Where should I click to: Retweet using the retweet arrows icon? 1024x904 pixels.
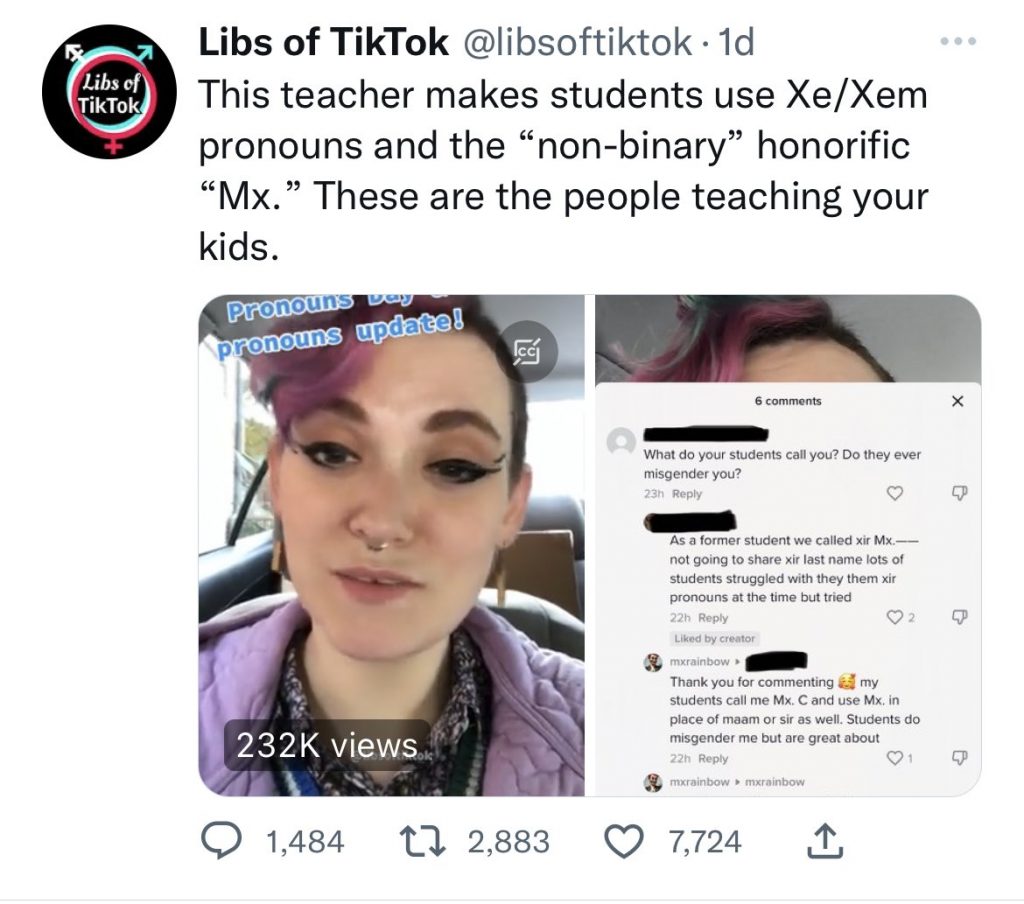coord(423,841)
